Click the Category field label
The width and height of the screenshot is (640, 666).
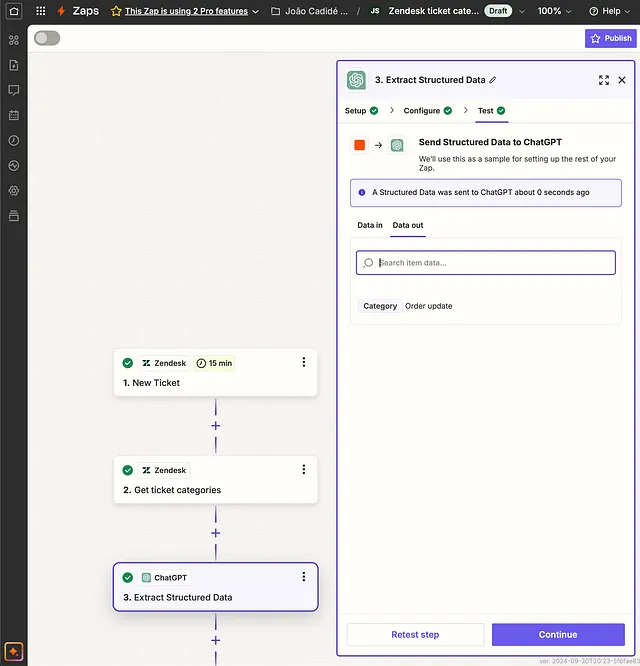(x=380, y=306)
